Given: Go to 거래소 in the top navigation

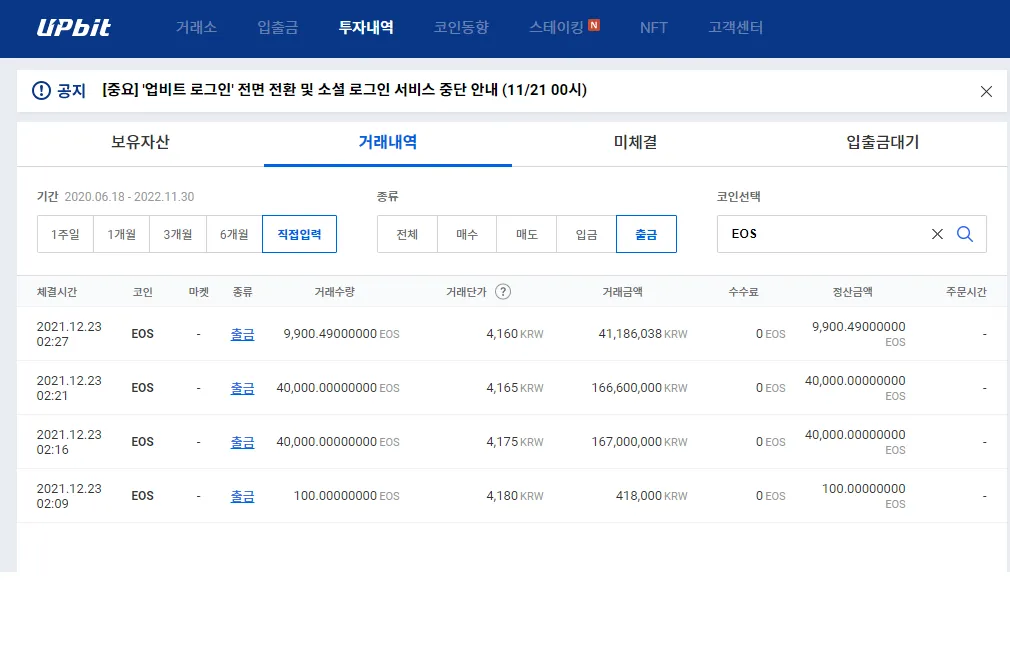Looking at the screenshot, I should coord(196,27).
